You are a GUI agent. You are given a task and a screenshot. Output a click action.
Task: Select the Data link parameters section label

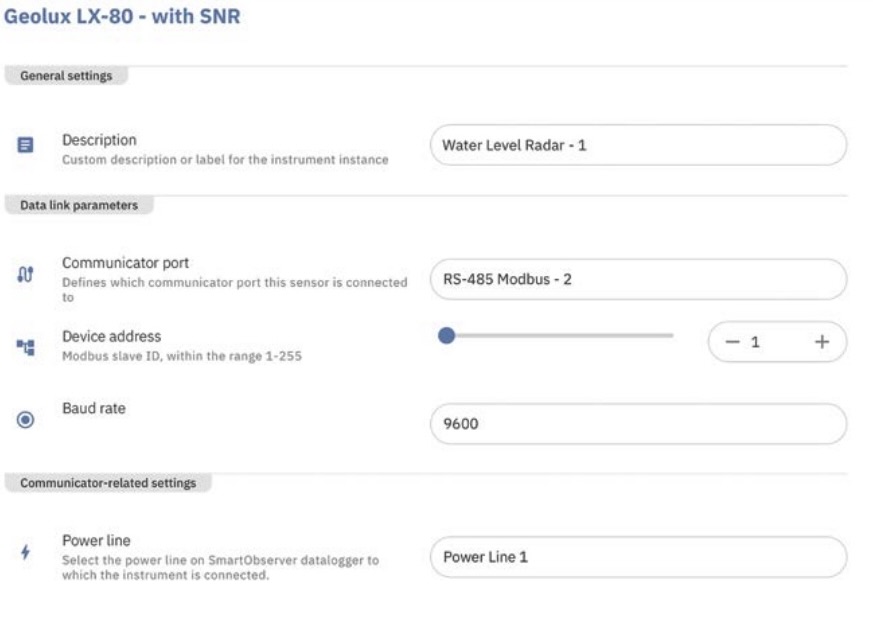(x=77, y=205)
